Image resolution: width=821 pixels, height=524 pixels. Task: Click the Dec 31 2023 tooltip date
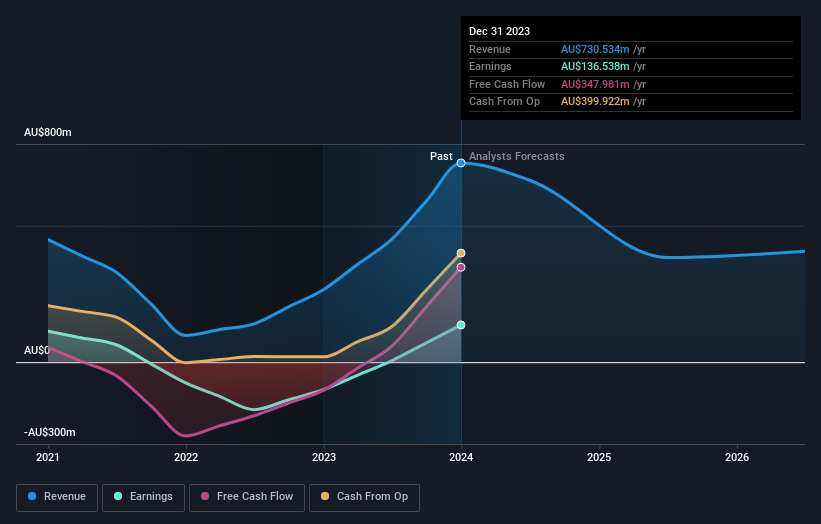(x=500, y=31)
